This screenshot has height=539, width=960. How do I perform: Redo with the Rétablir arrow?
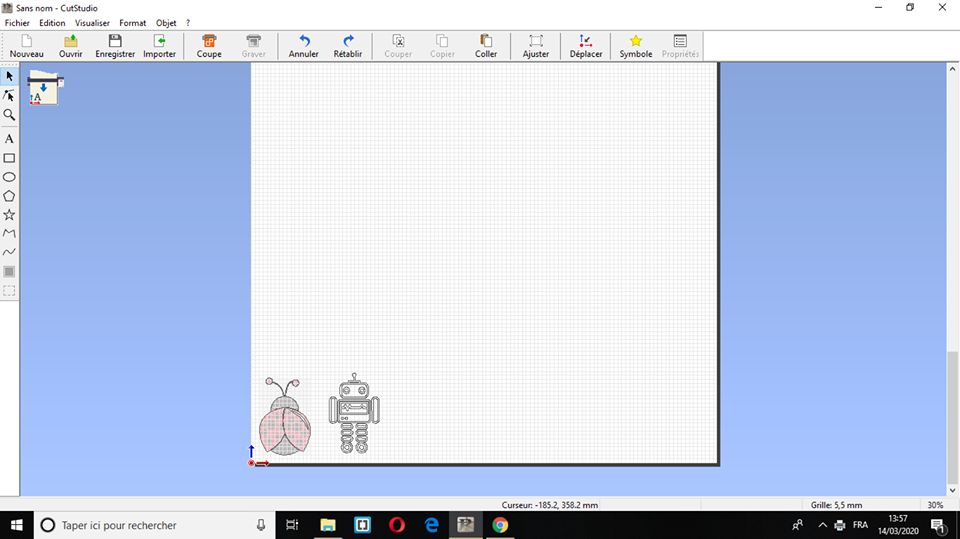point(348,46)
